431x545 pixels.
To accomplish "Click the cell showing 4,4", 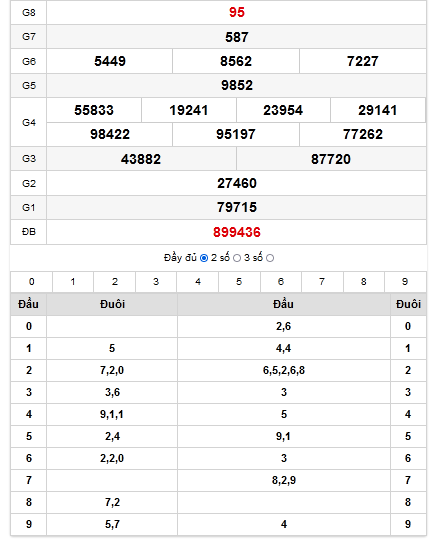I will pos(284,348).
